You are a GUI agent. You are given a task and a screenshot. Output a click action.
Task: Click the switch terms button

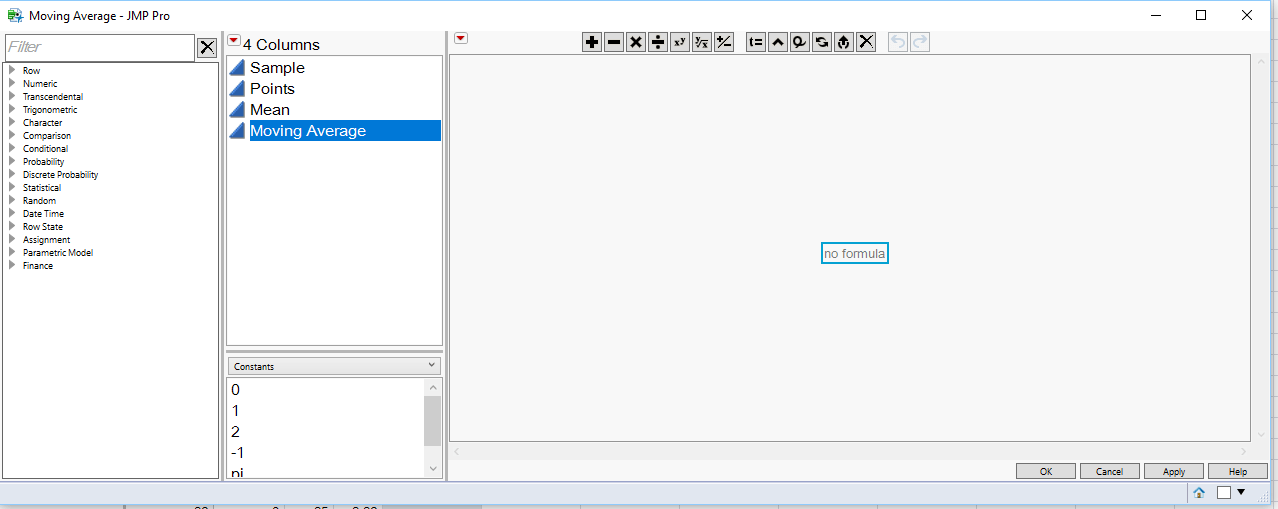point(822,42)
